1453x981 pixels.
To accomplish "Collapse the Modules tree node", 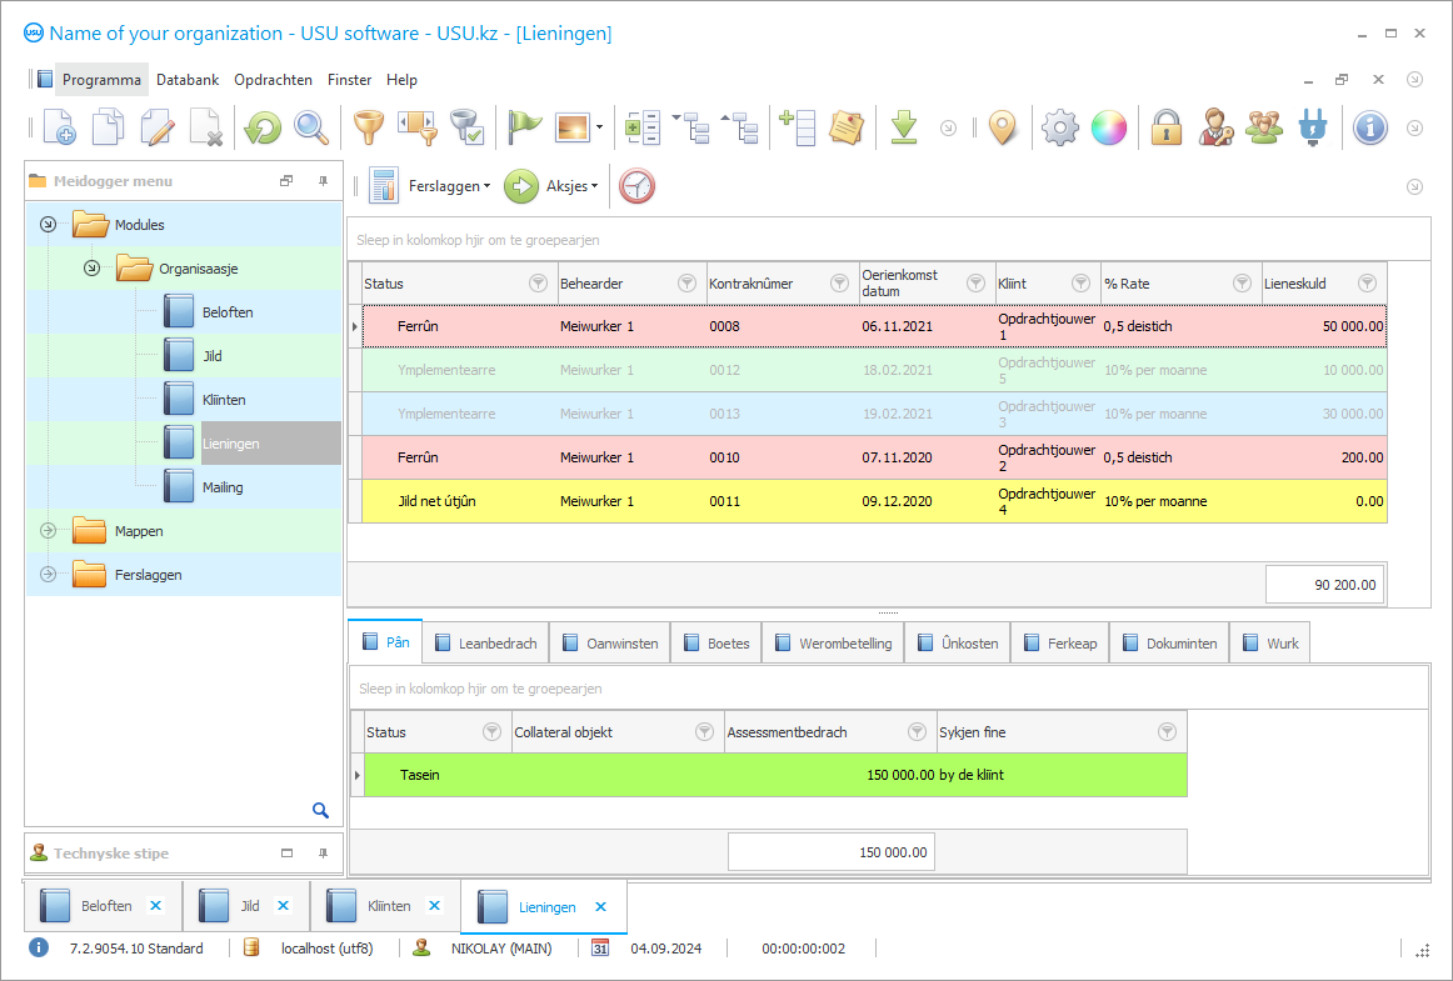I will (48, 225).
